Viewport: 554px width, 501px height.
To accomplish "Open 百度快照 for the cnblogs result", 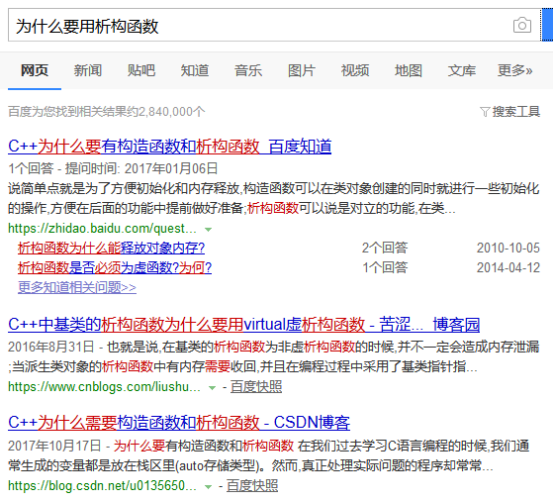I will tap(256, 387).
